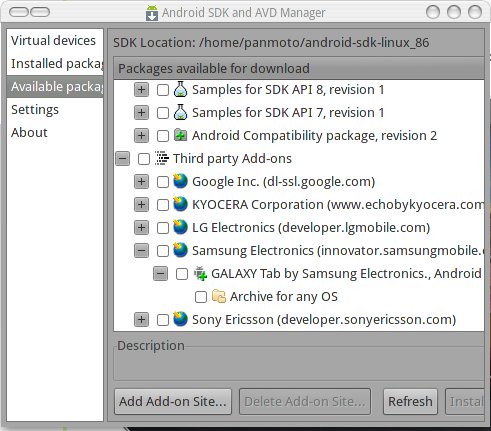
Task: Click the left pill button in title bar
Action: point(19,12)
